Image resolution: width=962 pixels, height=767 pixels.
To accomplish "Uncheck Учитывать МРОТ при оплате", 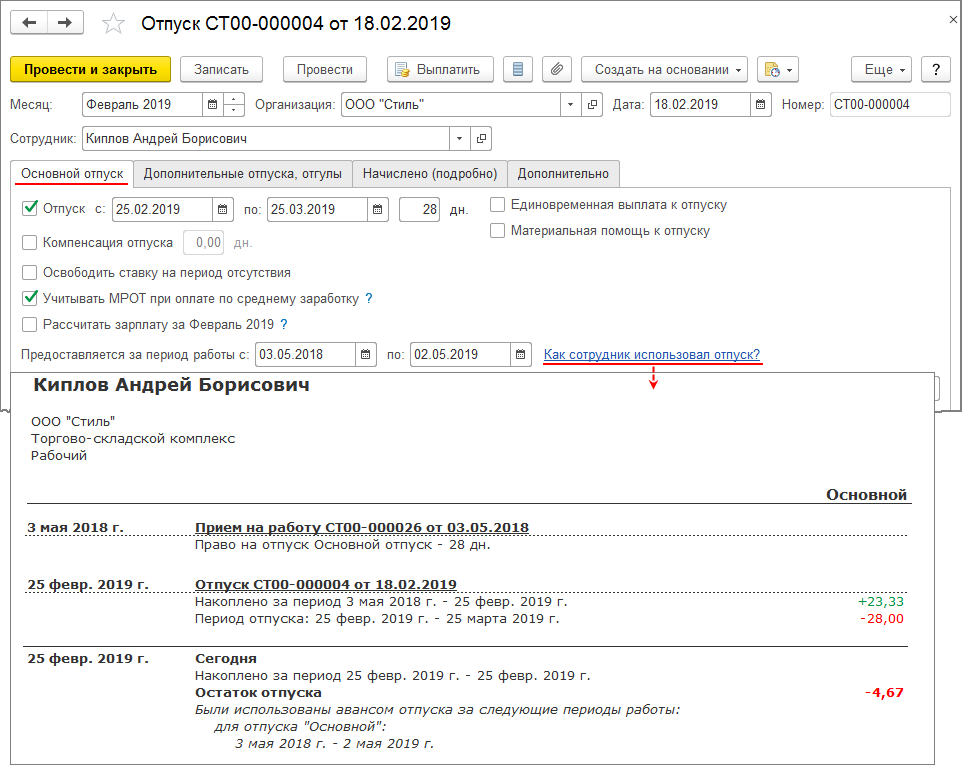I will click(x=29, y=298).
